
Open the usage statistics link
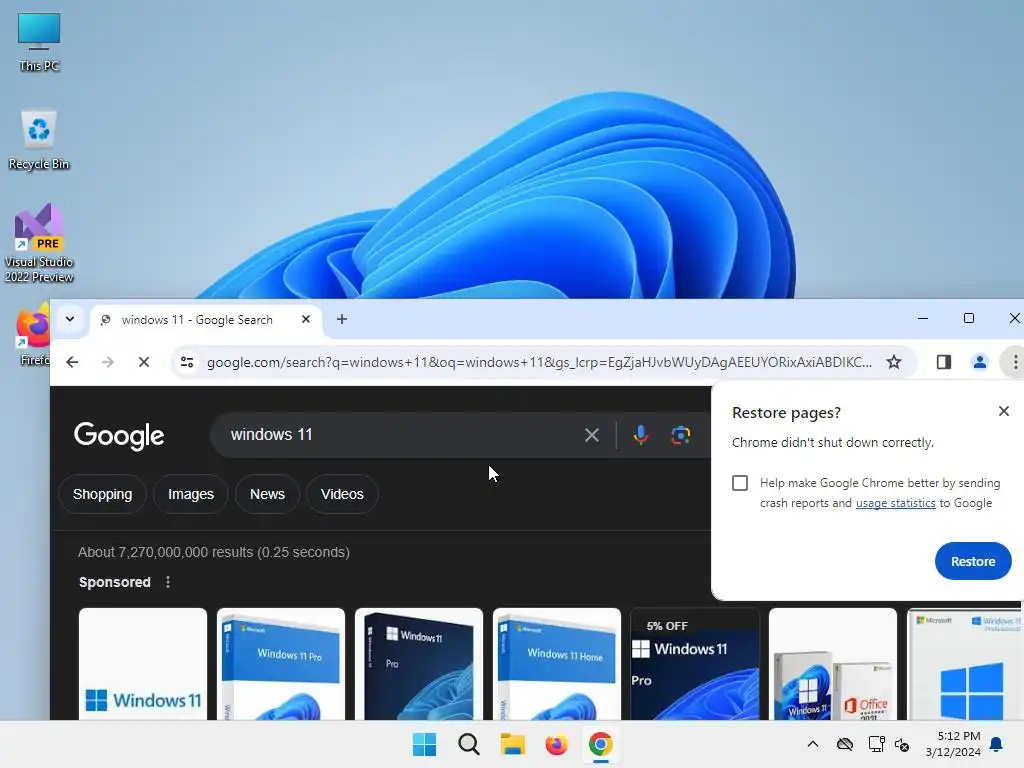coord(895,503)
